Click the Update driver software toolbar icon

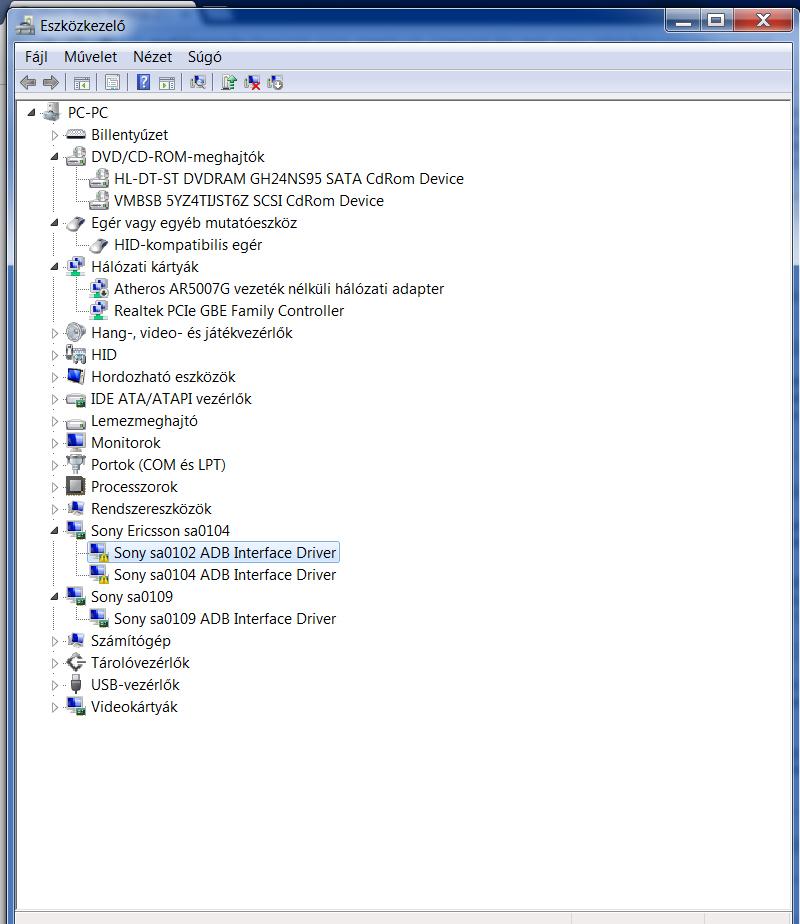pos(229,82)
